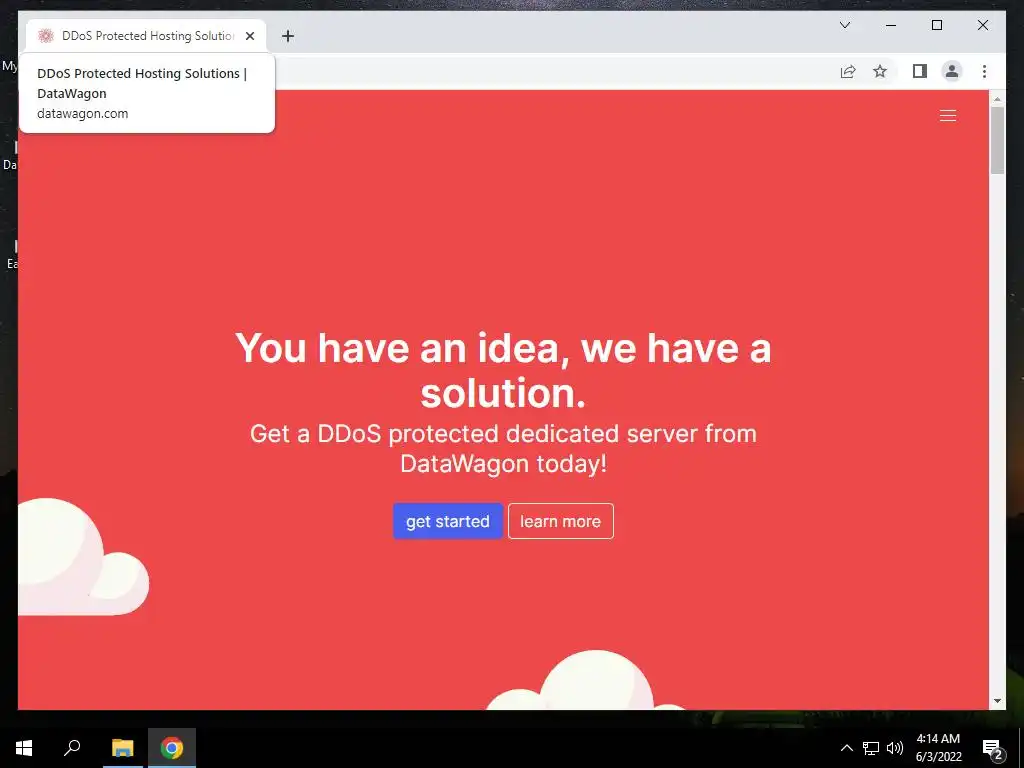Viewport: 1024px width, 768px height.
Task: Click the 'Get a DDoS protected' subtitle text
Action: point(503,449)
